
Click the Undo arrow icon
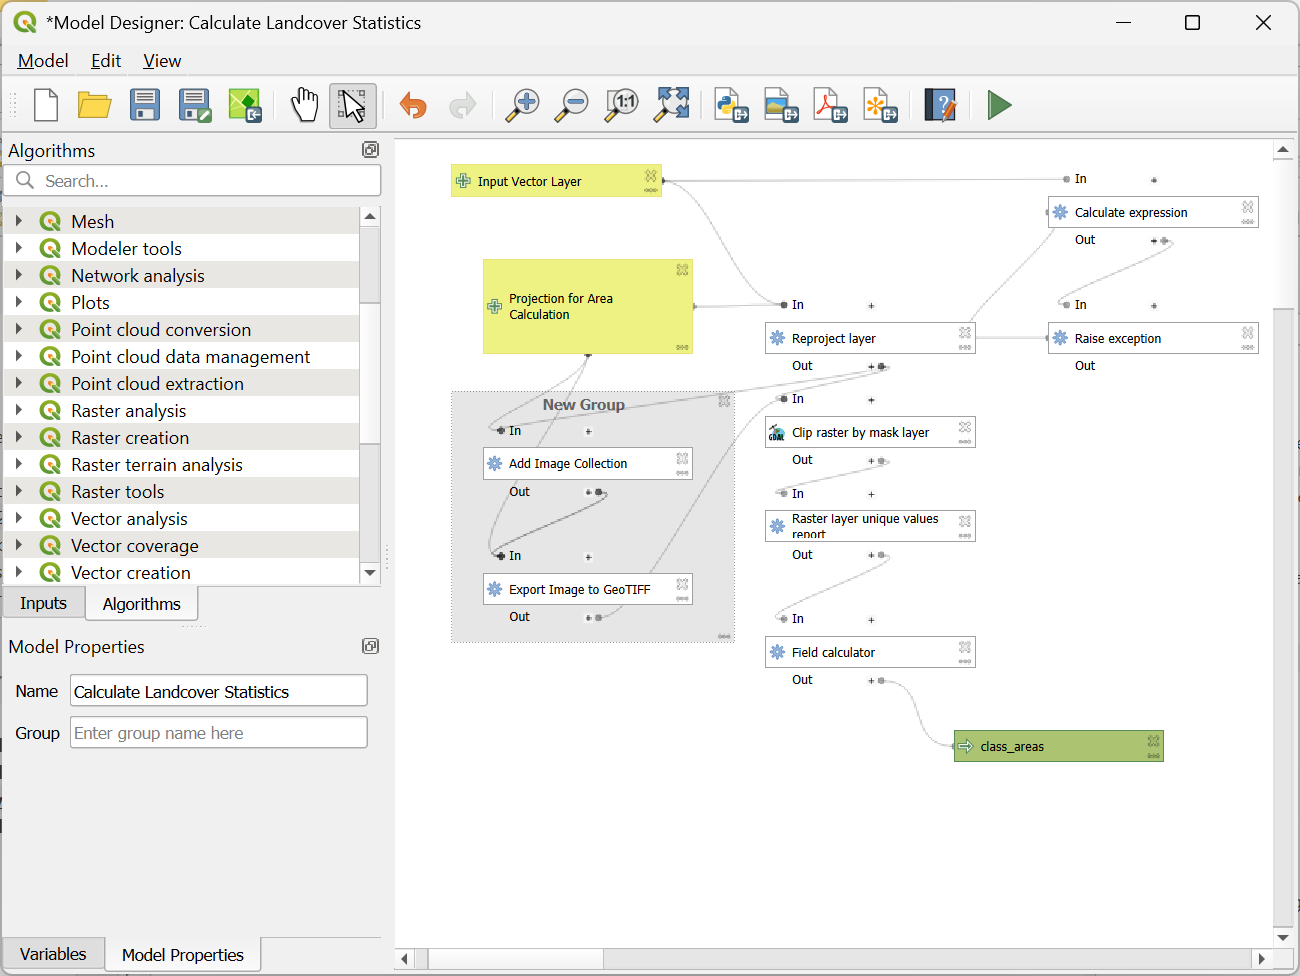pyautogui.click(x=413, y=105)
